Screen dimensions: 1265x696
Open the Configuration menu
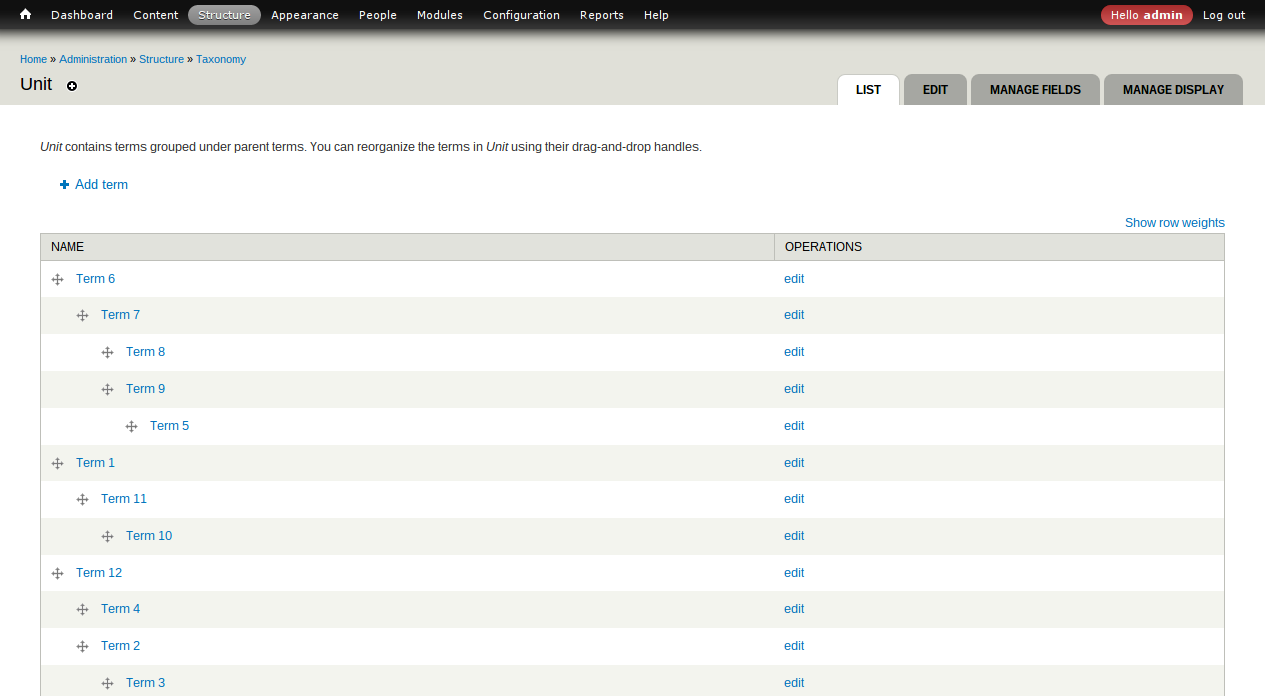point(521,15)
